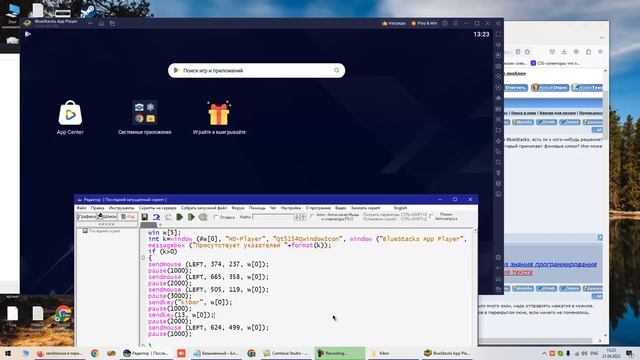Screen dimensions: 640x360
Task: Click the line 'sendkey("kibor", w[0]);' in code
Action: tap(190, 302)
